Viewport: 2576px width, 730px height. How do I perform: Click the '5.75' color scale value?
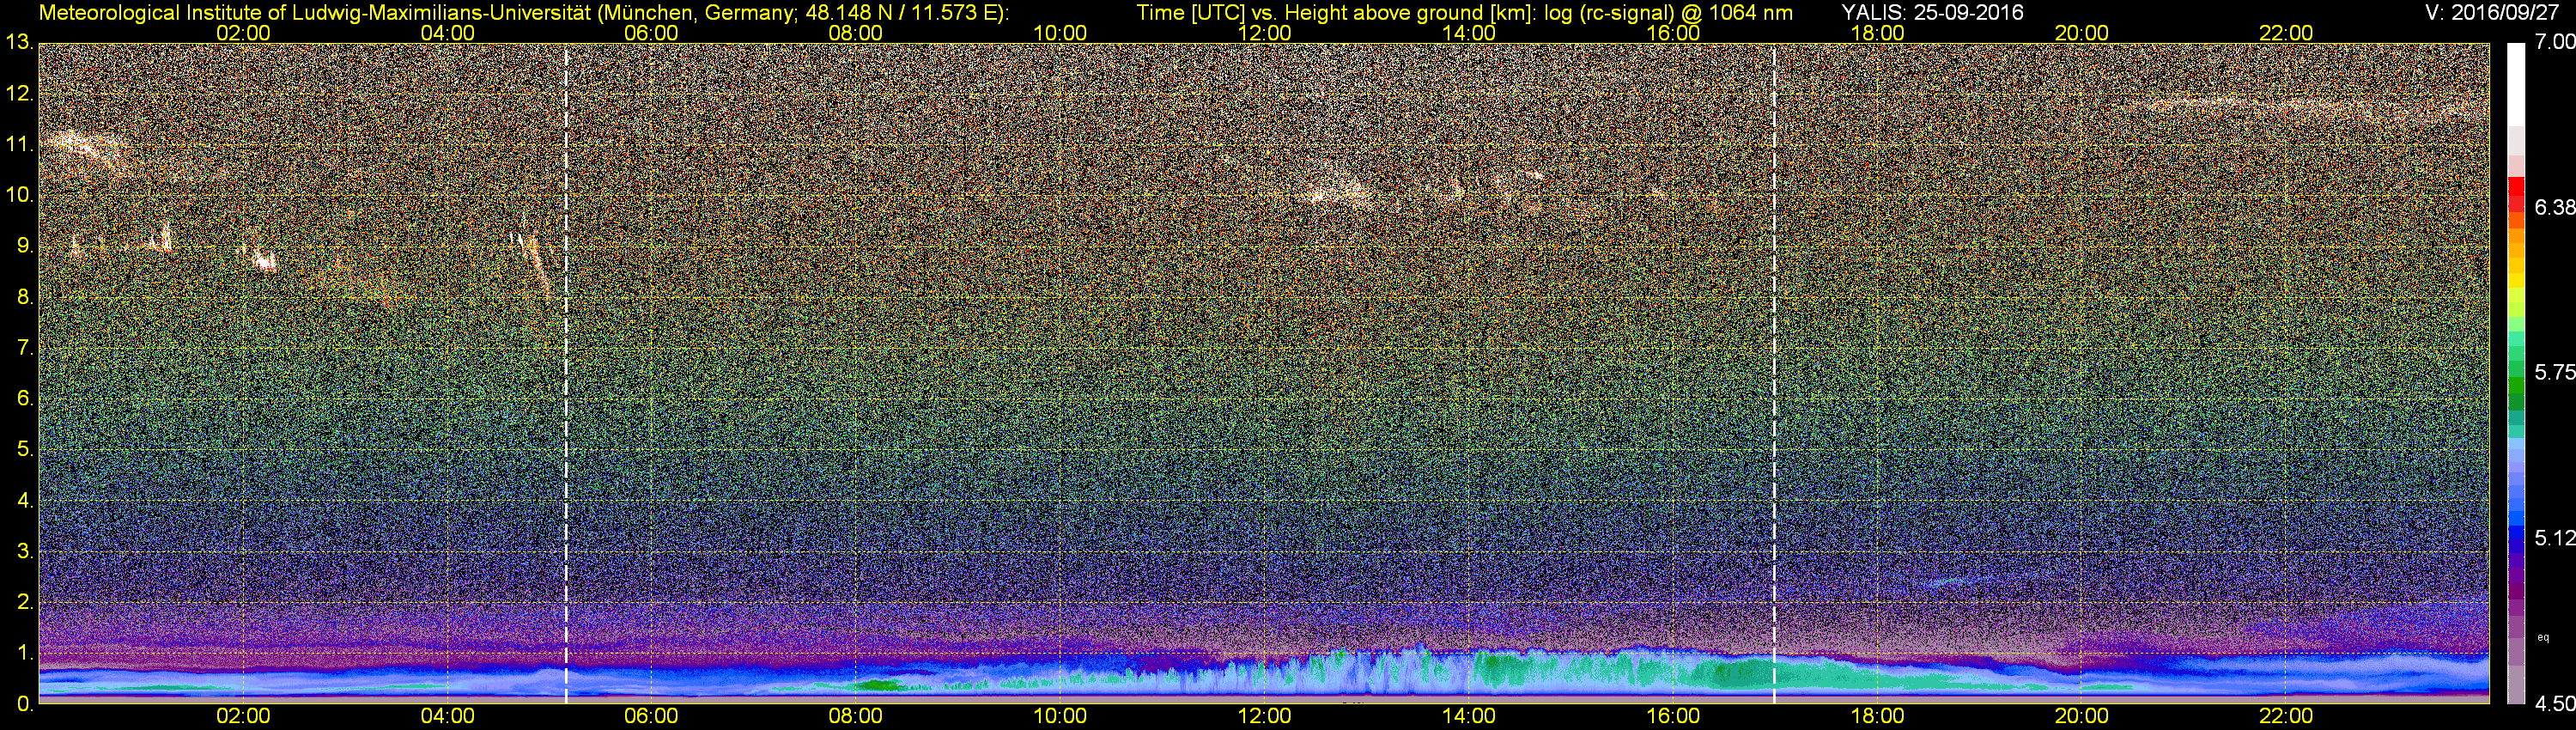click(2555, 372)
